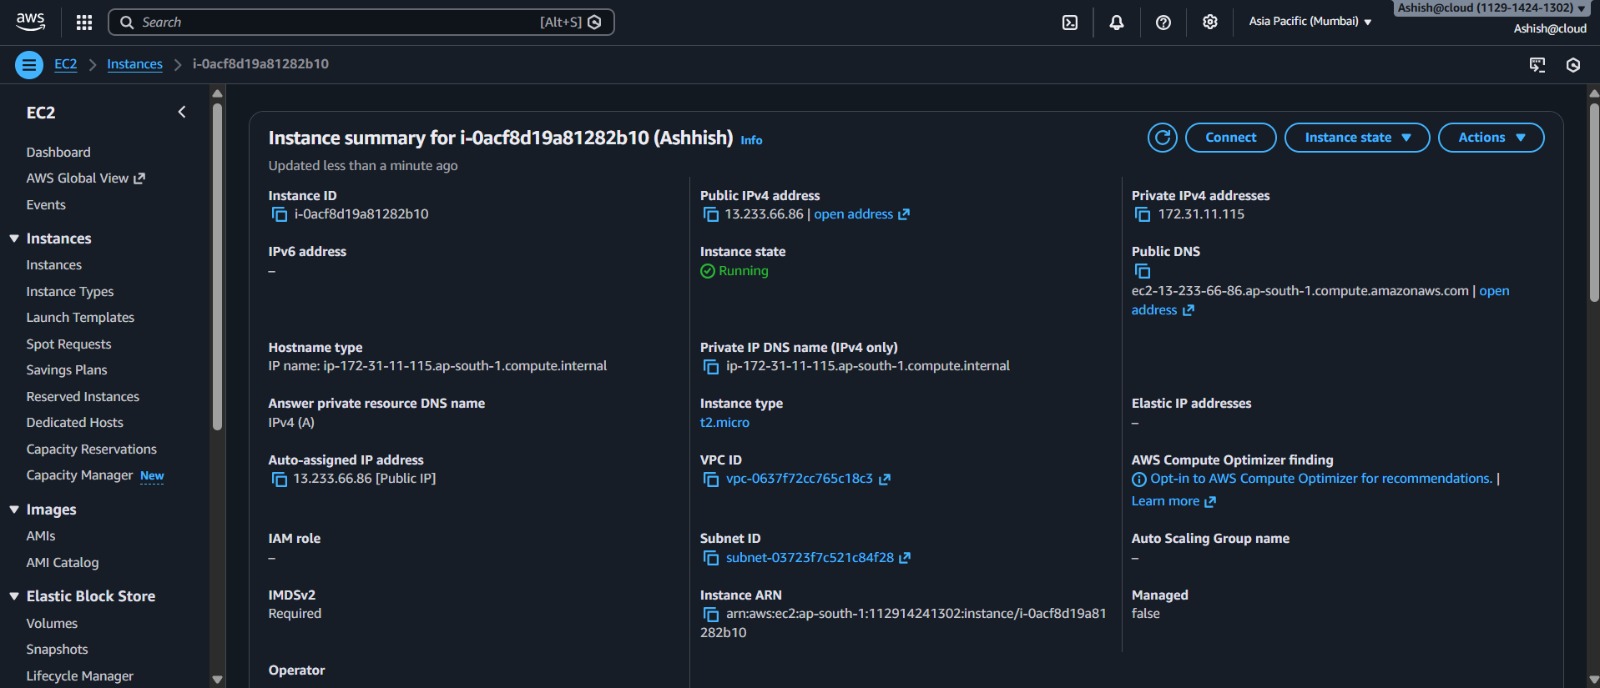Copy the VPC ID
This screenshot has height=688, width=1600.
pos(711,479)
